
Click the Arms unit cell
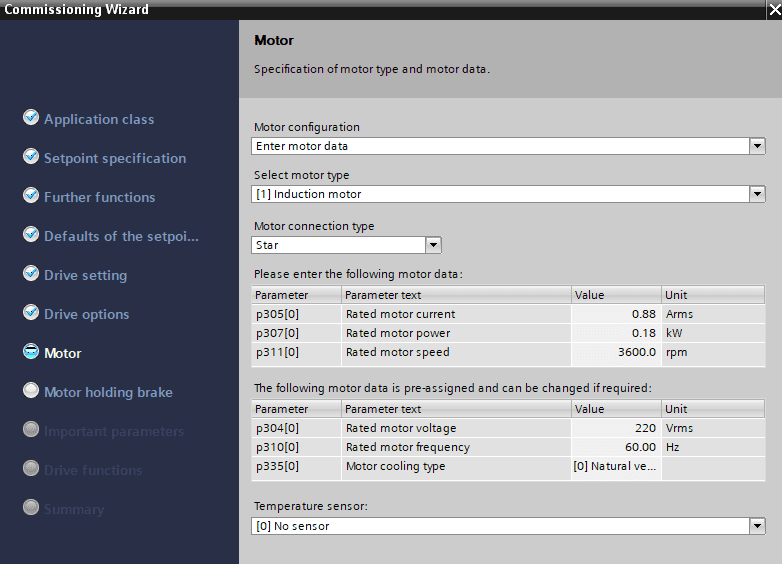click(x=713, y=314)
